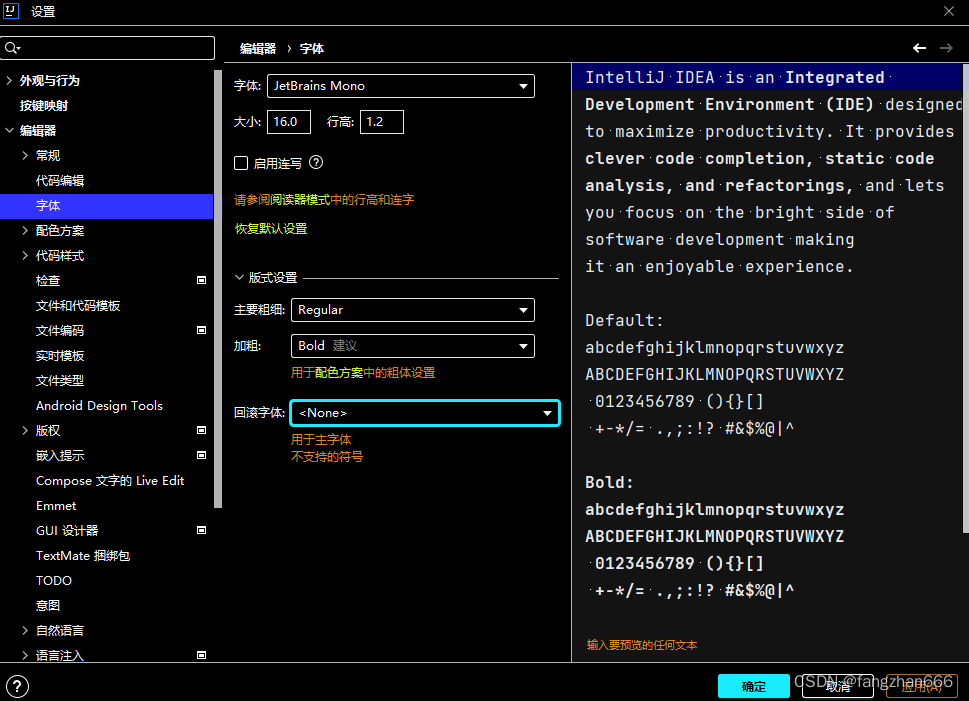Click the forward arrow in the settings header
The height and width of the screenshot is (701, 969).
click(946, 48)
